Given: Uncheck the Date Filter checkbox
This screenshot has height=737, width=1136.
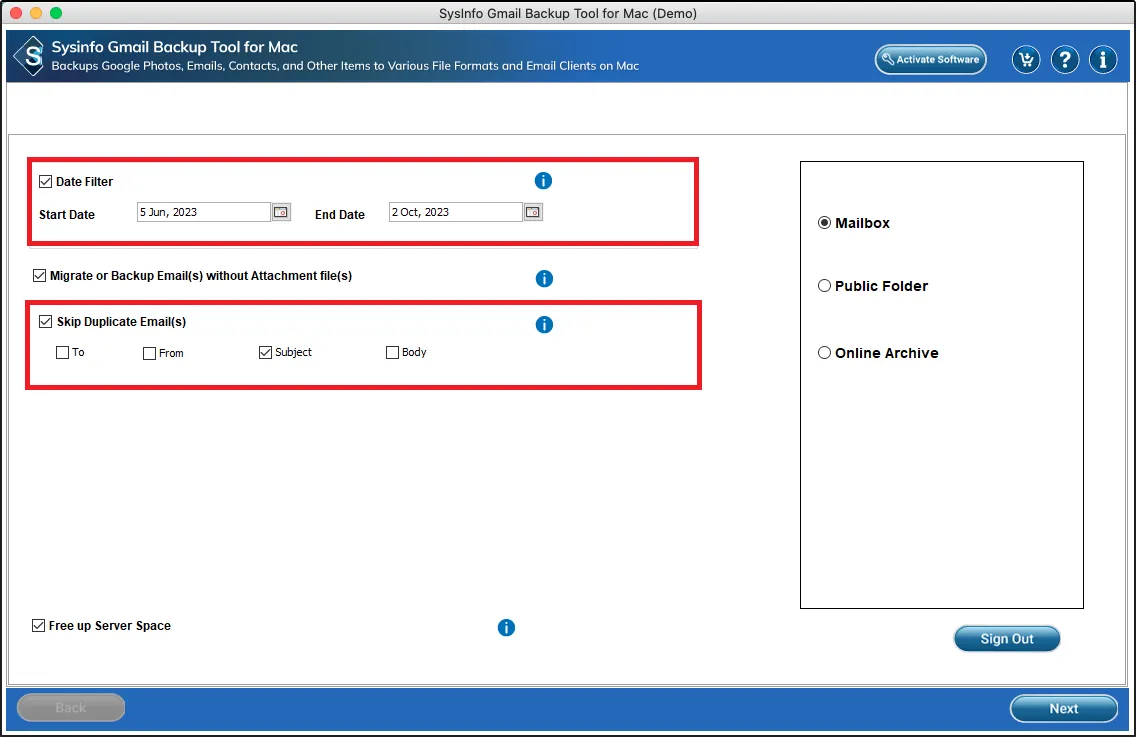Looking at the screenshot, I should [x=46, y=181].
